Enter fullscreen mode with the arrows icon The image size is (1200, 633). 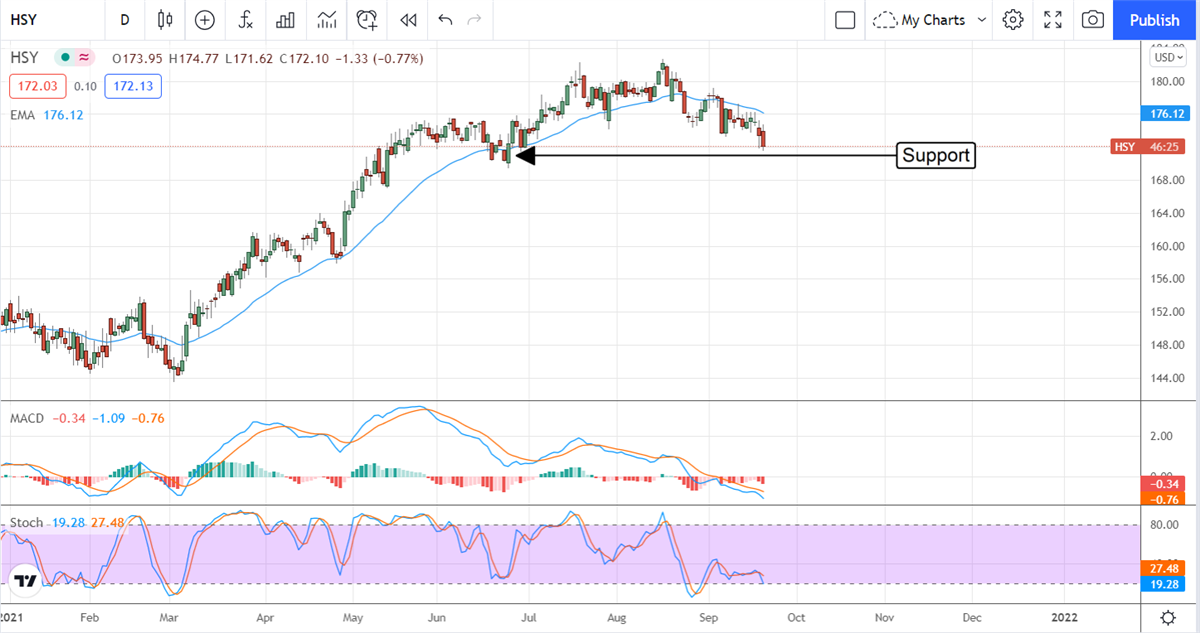tap(1053, 19)
